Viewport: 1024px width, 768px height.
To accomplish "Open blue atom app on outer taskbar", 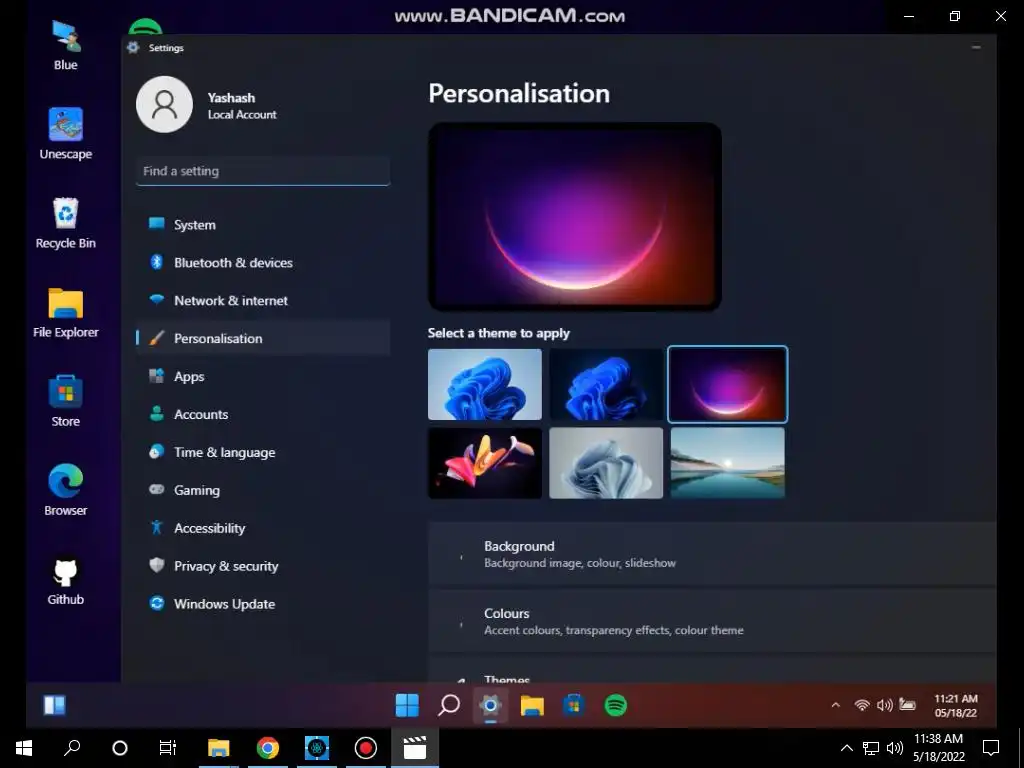I will (317, 748).
